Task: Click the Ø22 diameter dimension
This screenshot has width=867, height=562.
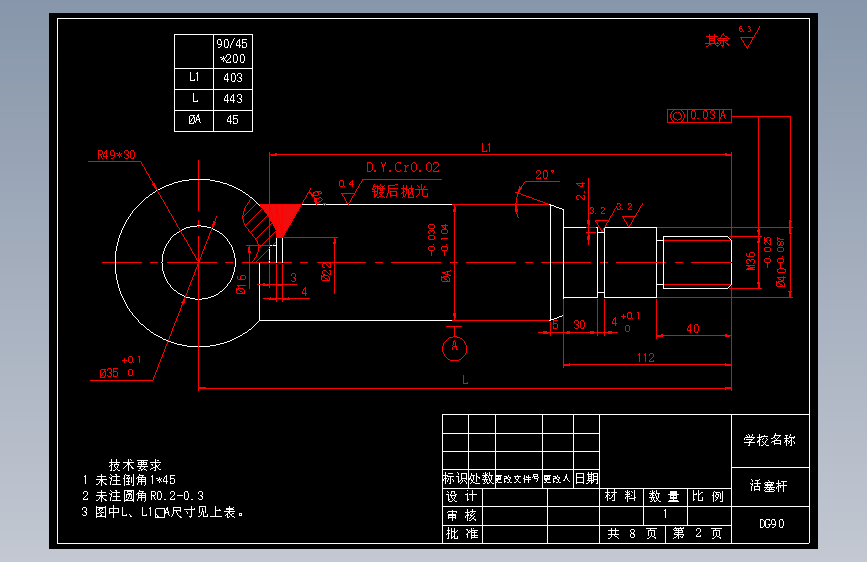Action: 326,272
